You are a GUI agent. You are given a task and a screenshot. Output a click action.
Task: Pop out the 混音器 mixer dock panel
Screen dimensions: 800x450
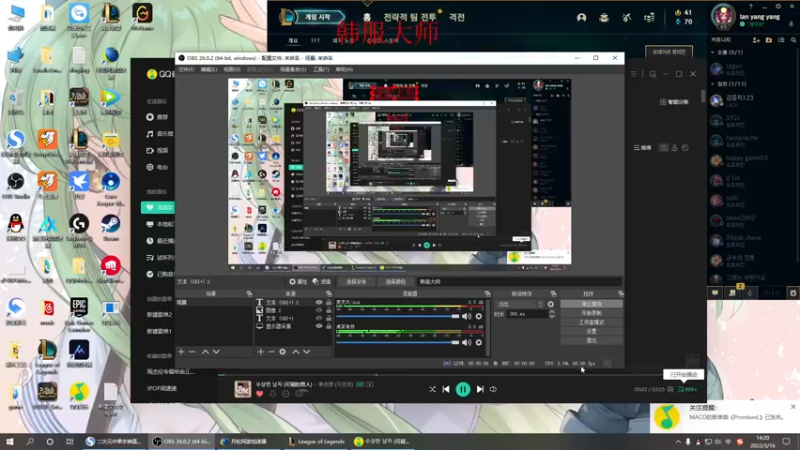(x=487, y=294)
